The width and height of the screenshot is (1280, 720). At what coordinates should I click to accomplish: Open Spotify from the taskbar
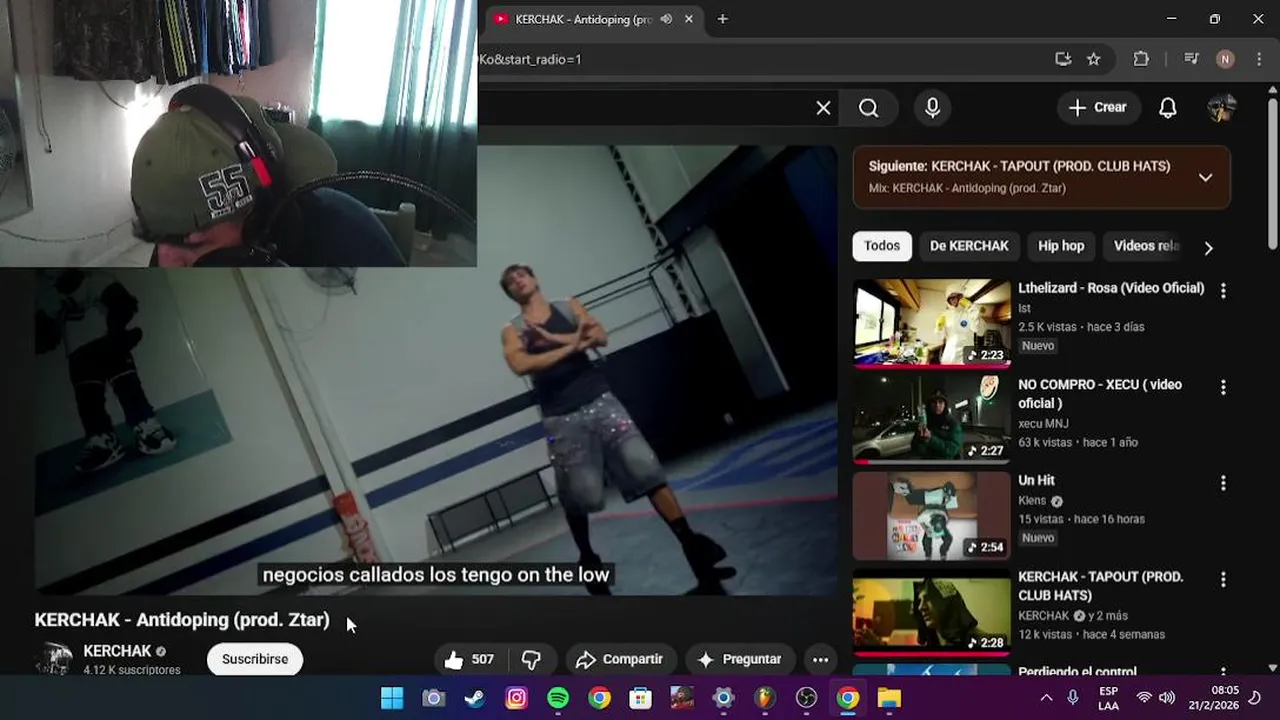coord(558,698)
